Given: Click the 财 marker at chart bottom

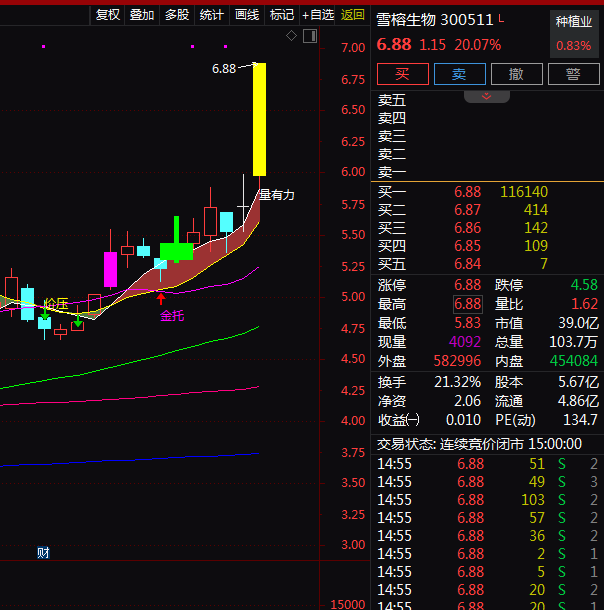Looking at the screenshot, I should [43, 552].
